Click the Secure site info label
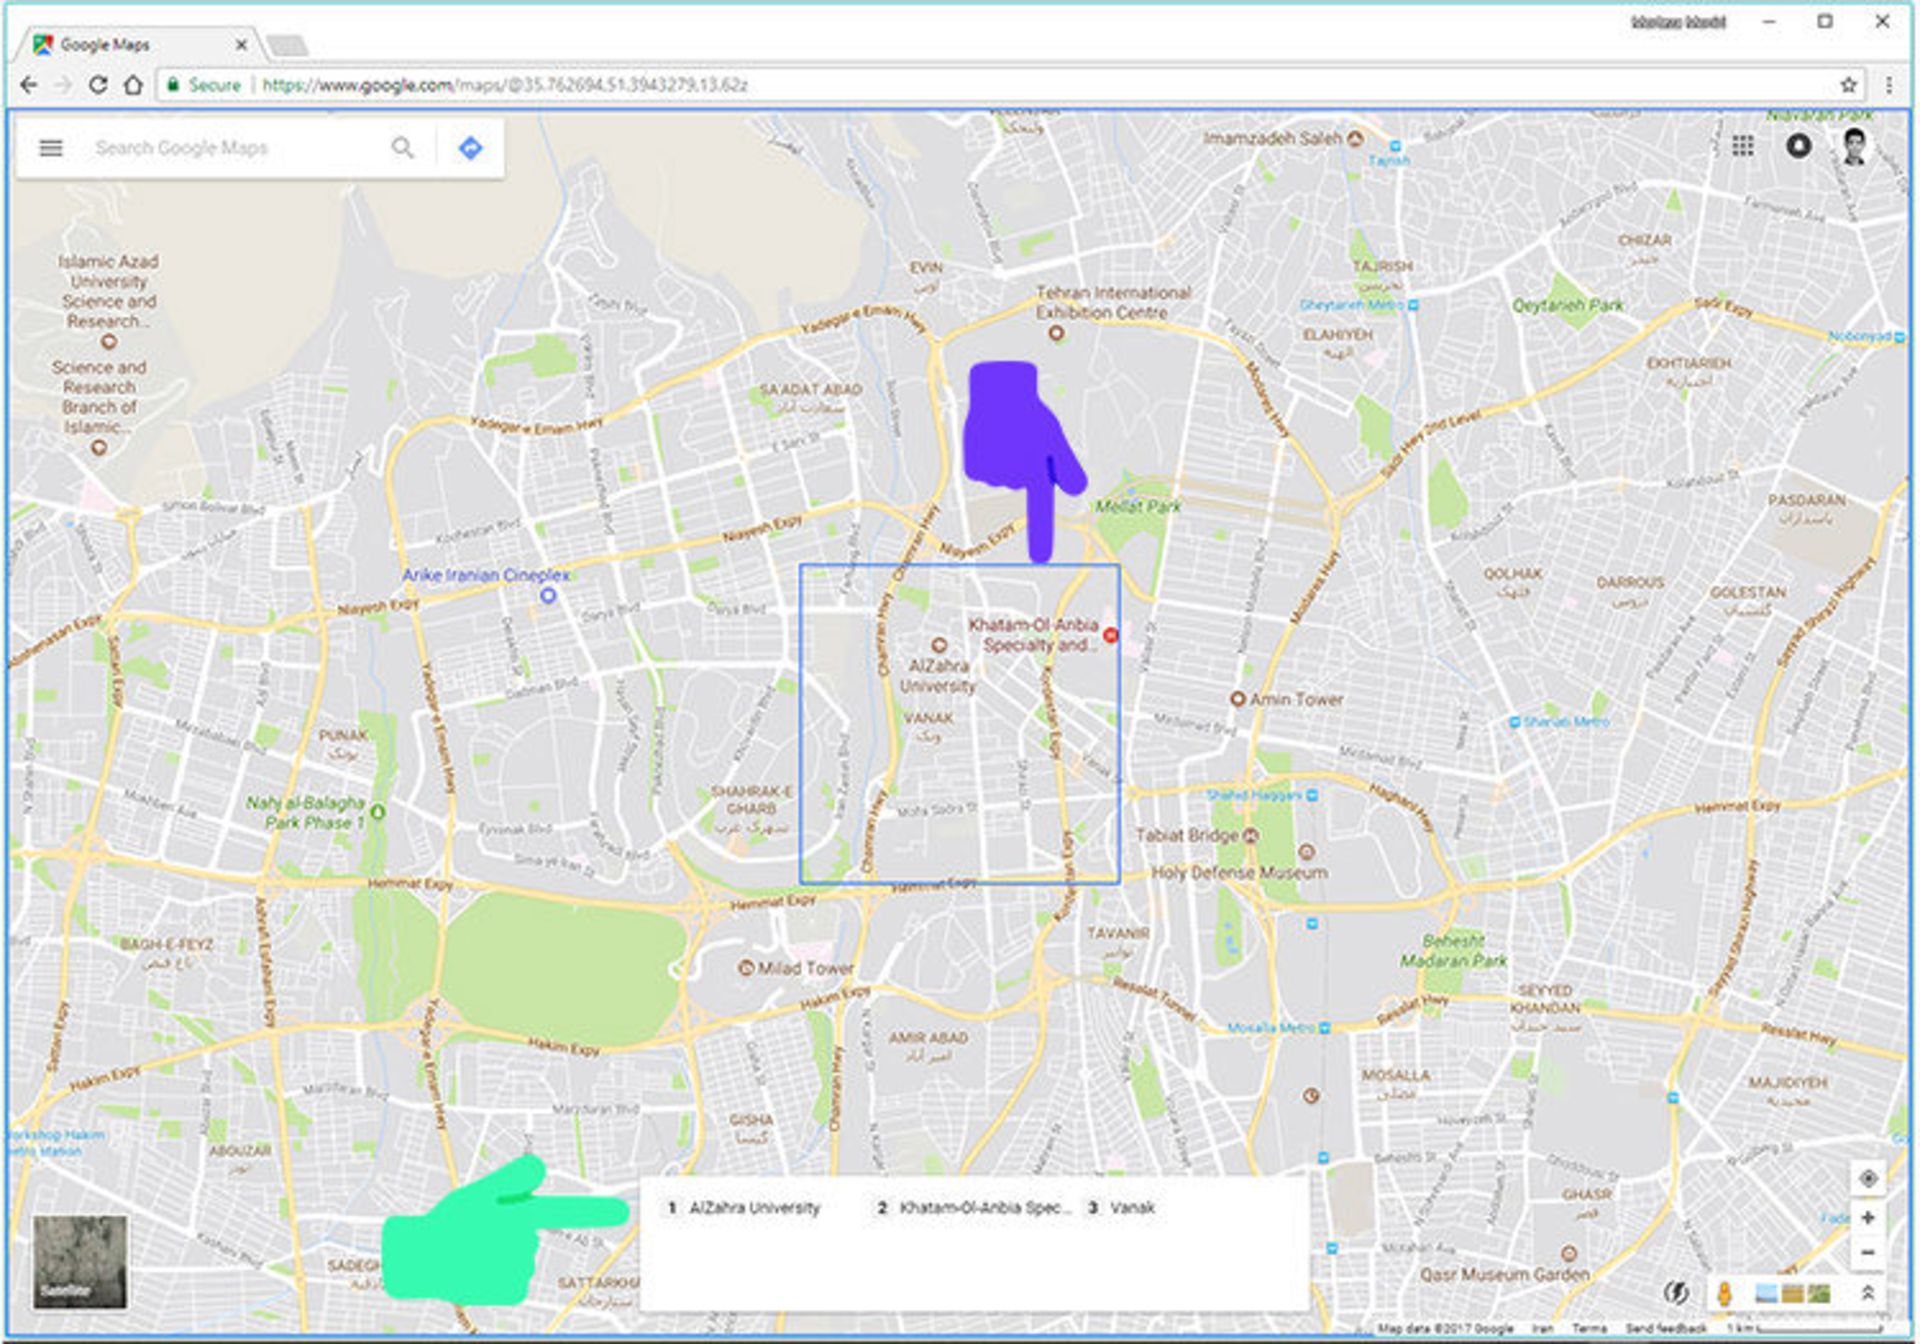 [205, 85]
